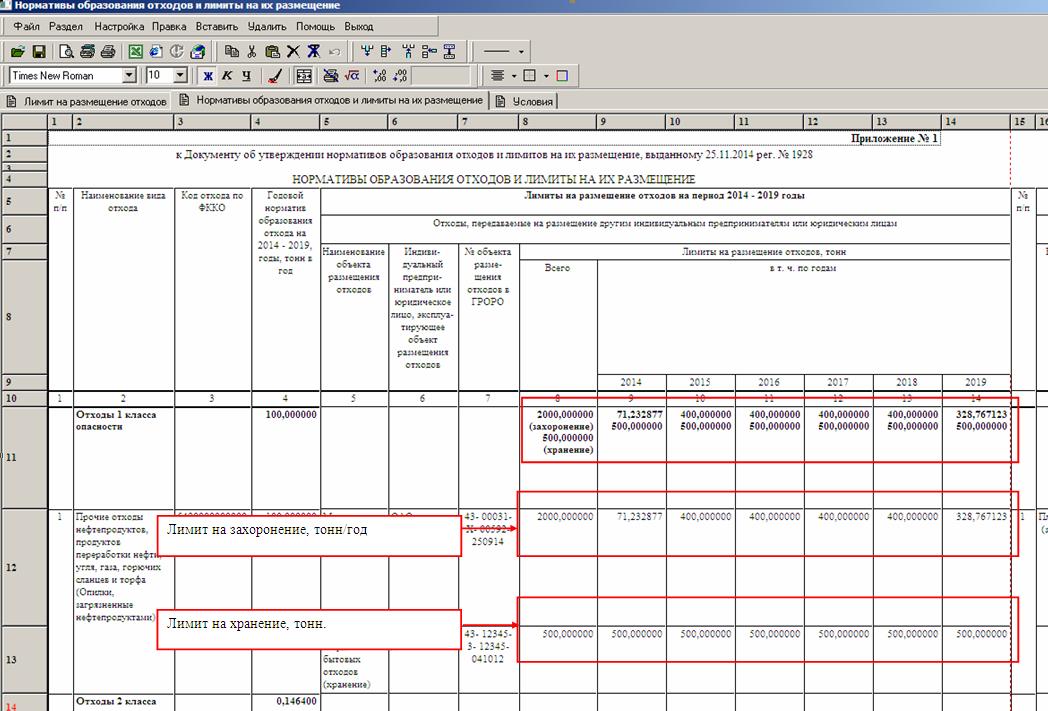Screen dimensions: 1048x711
Task: Export to Excel using the green icon
Action: click(x=135, y=51)
